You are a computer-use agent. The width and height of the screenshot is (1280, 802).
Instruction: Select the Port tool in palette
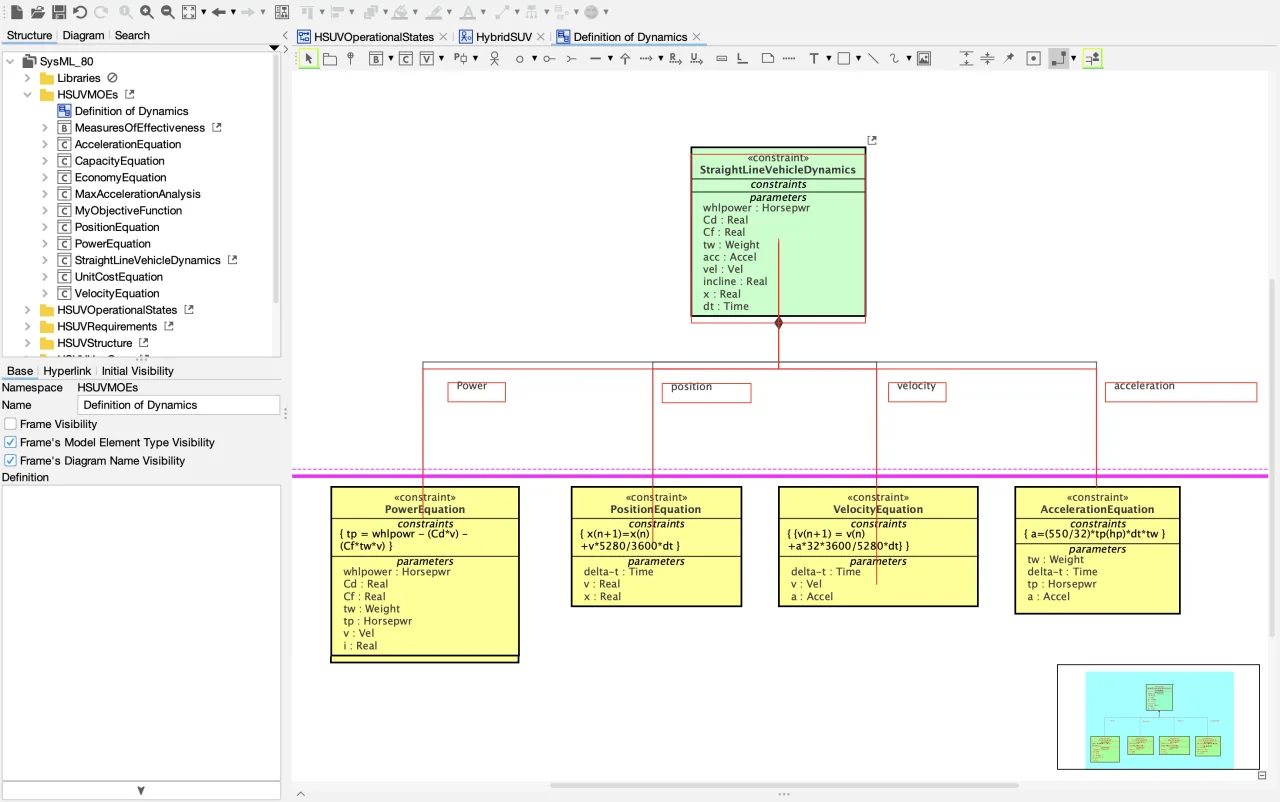coord(460,59)
